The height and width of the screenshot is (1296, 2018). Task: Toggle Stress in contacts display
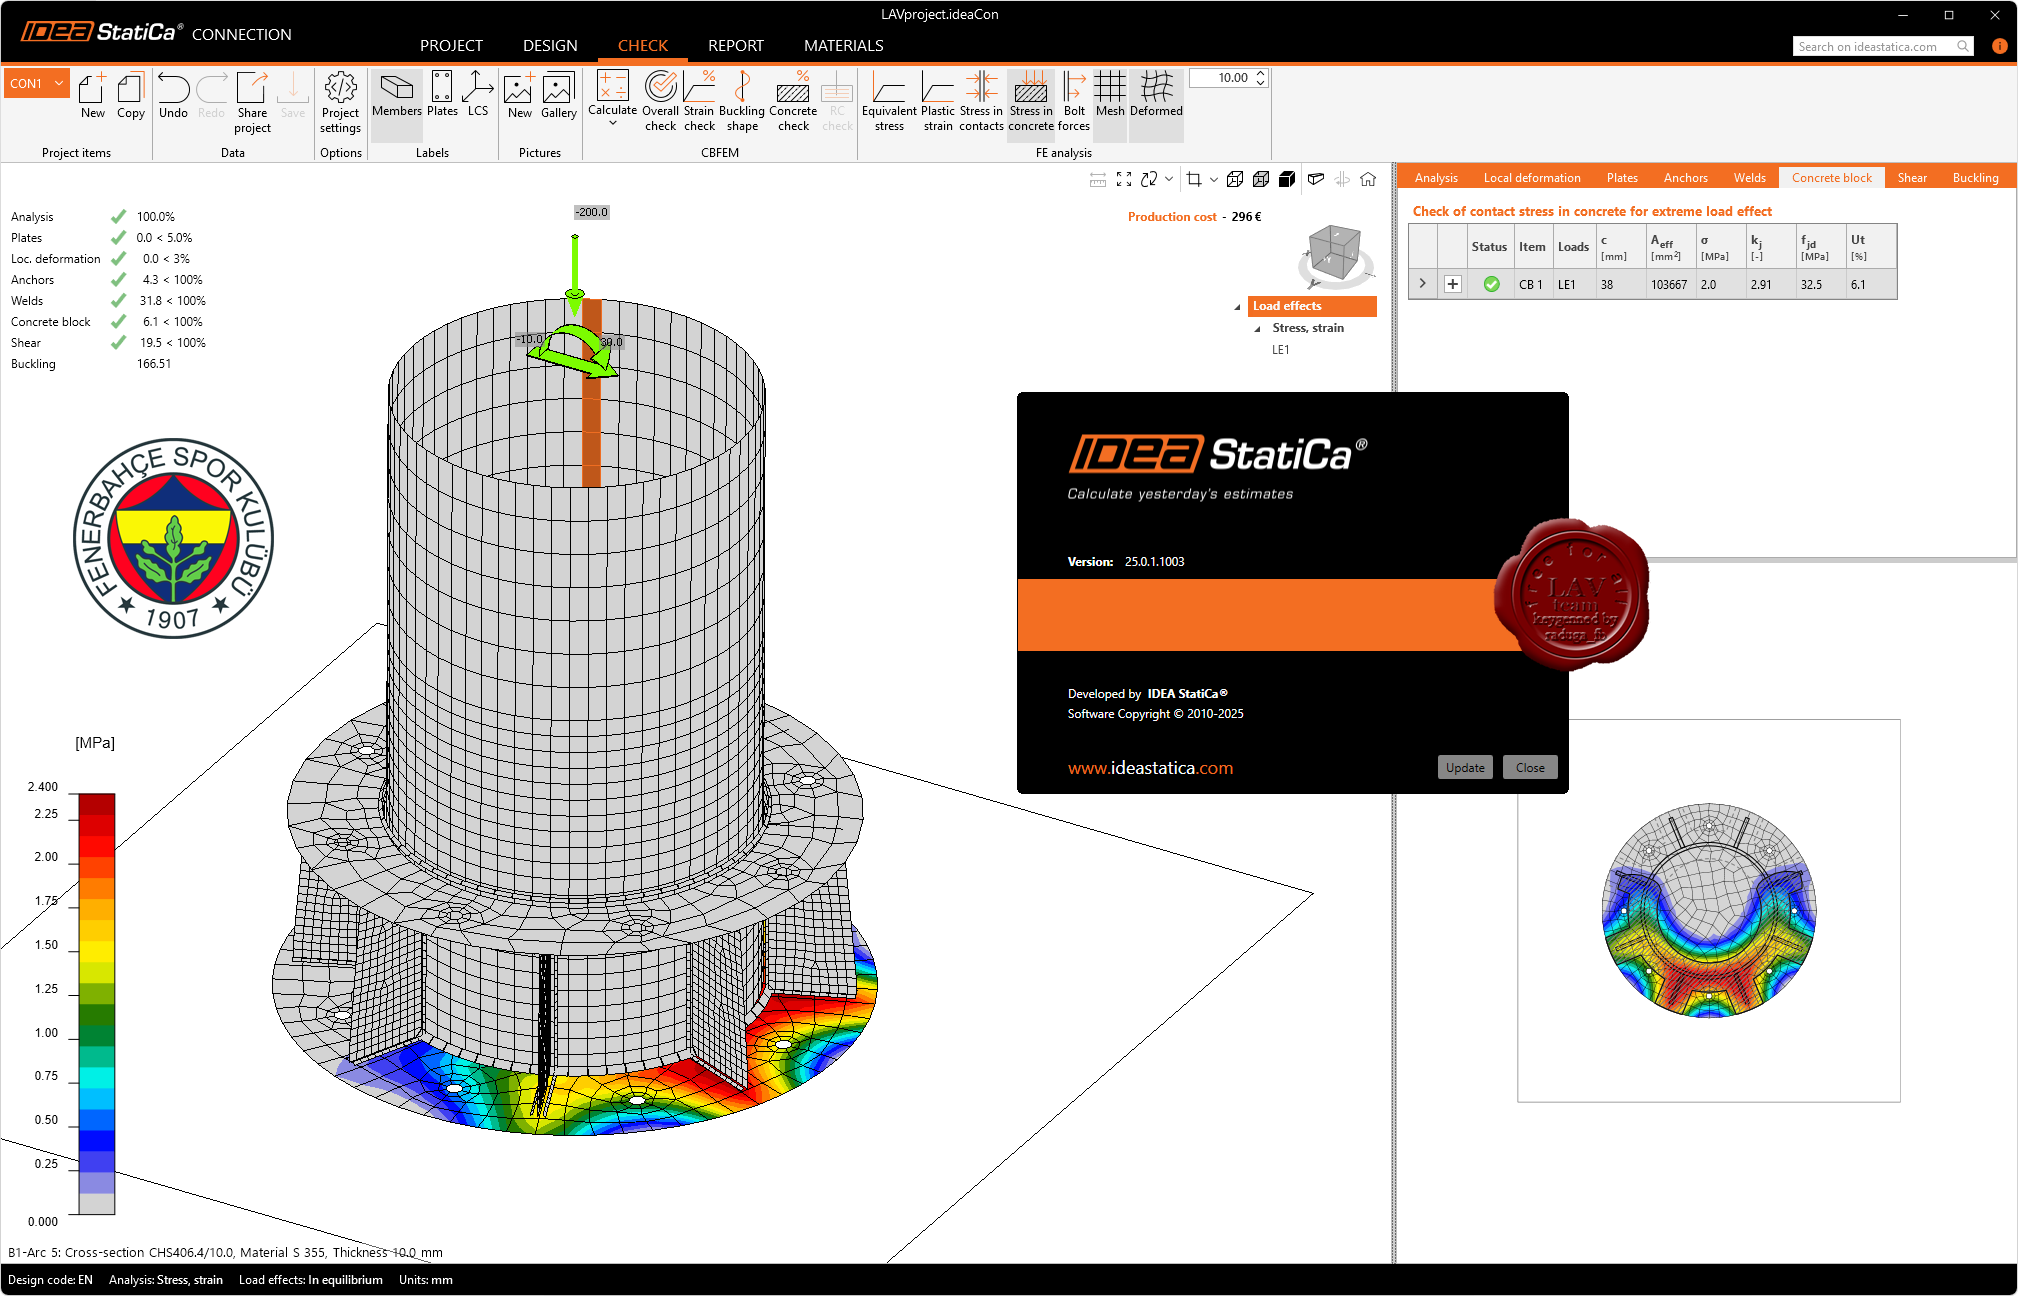tap(981, 101)
